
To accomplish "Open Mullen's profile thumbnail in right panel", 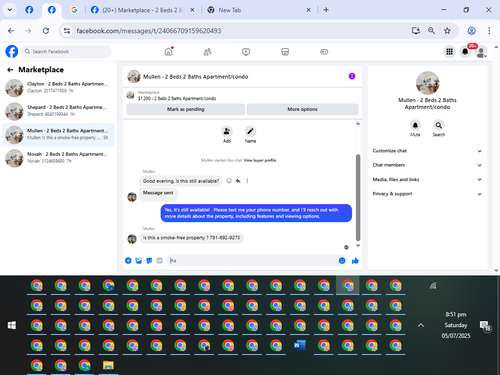I will 428,83.
